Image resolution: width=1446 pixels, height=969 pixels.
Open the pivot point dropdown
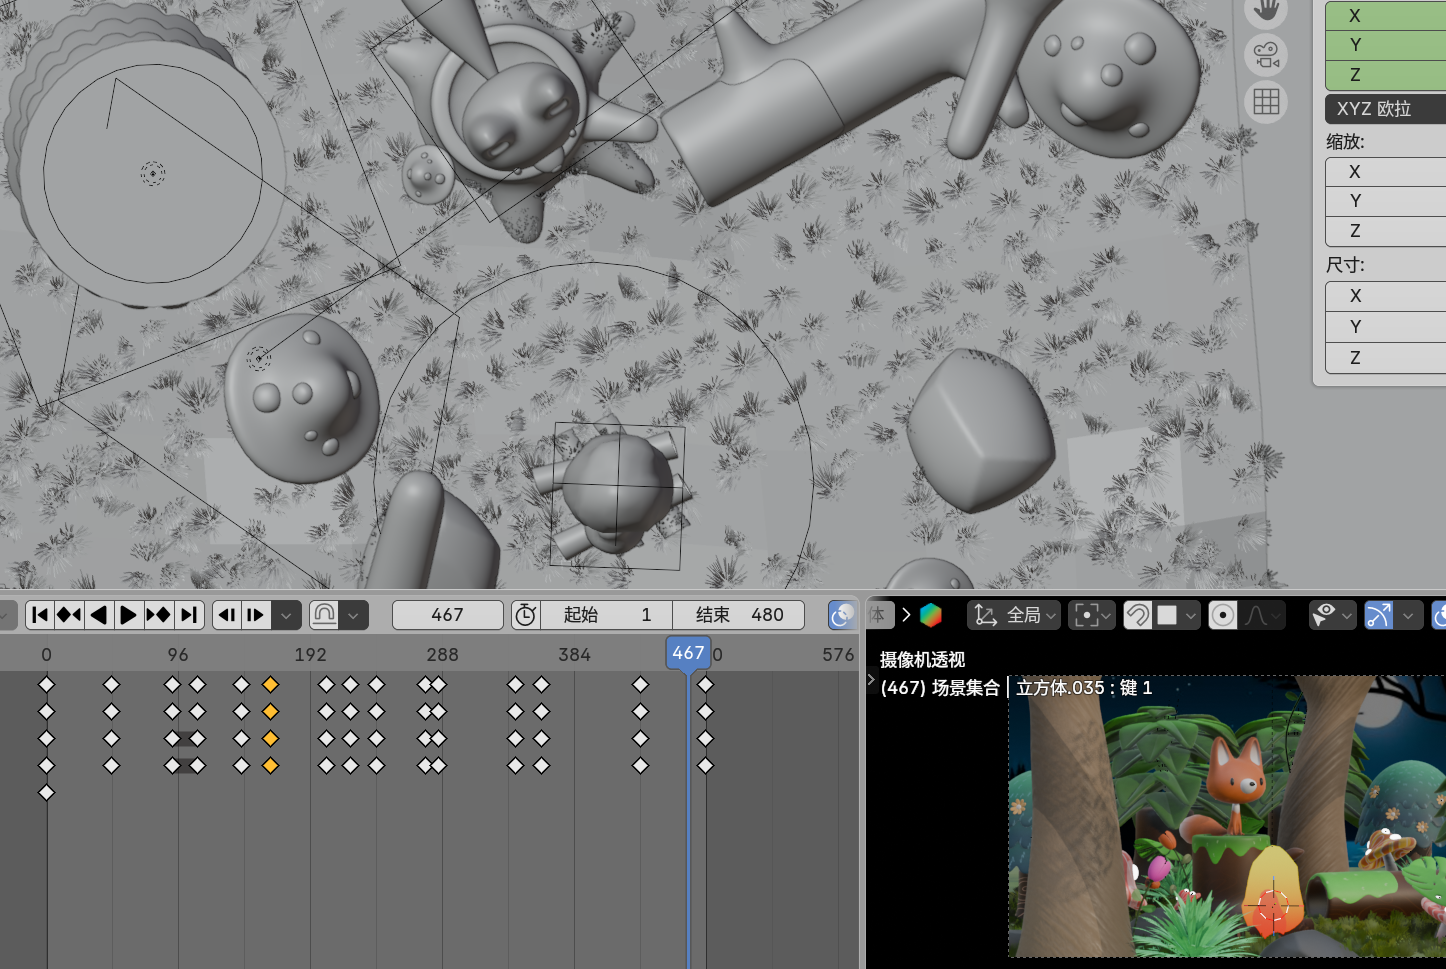1091,615
